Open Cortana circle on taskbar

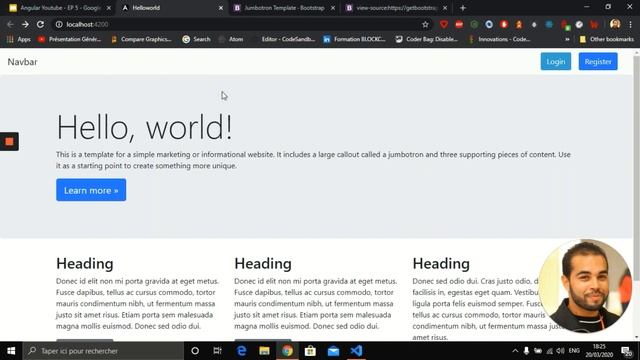195,351
